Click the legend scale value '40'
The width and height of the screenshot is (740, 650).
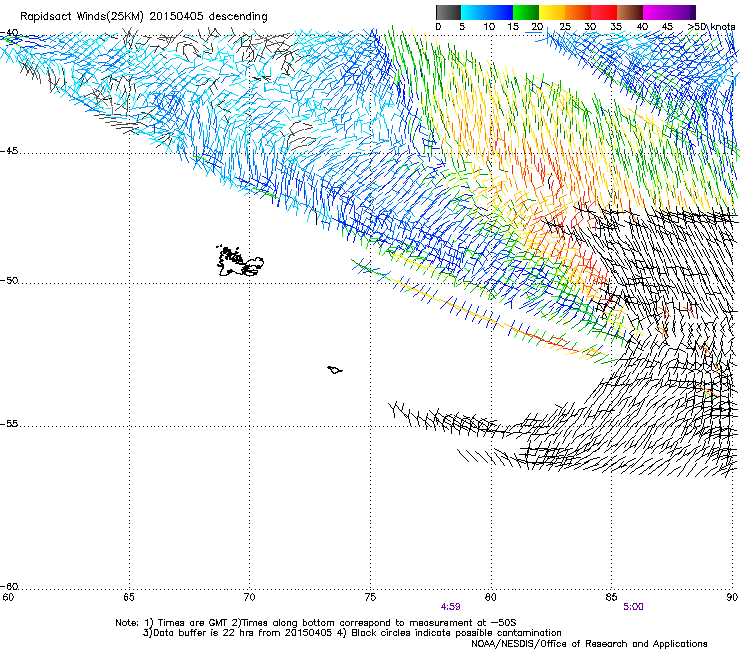[642, 27]
